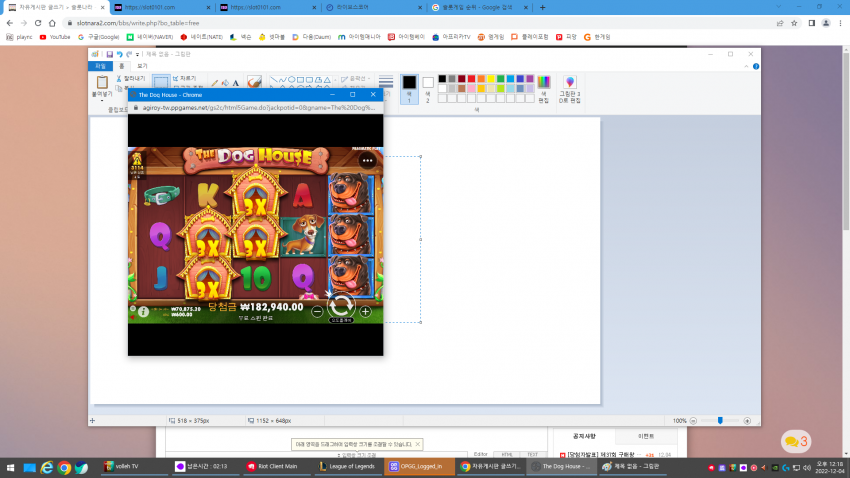Screen dimensions: 850x478
Task: Select Color 1 black foreground box
Action: click(409, 88)
